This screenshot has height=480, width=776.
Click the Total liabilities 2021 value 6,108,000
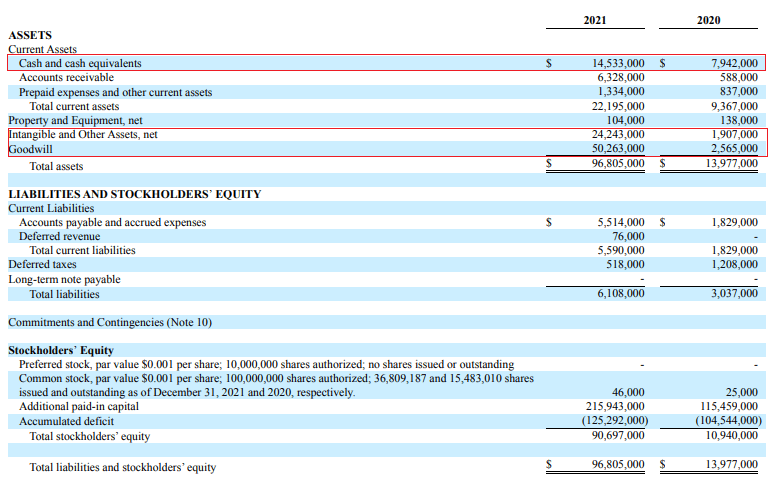[x=621, y=293]
